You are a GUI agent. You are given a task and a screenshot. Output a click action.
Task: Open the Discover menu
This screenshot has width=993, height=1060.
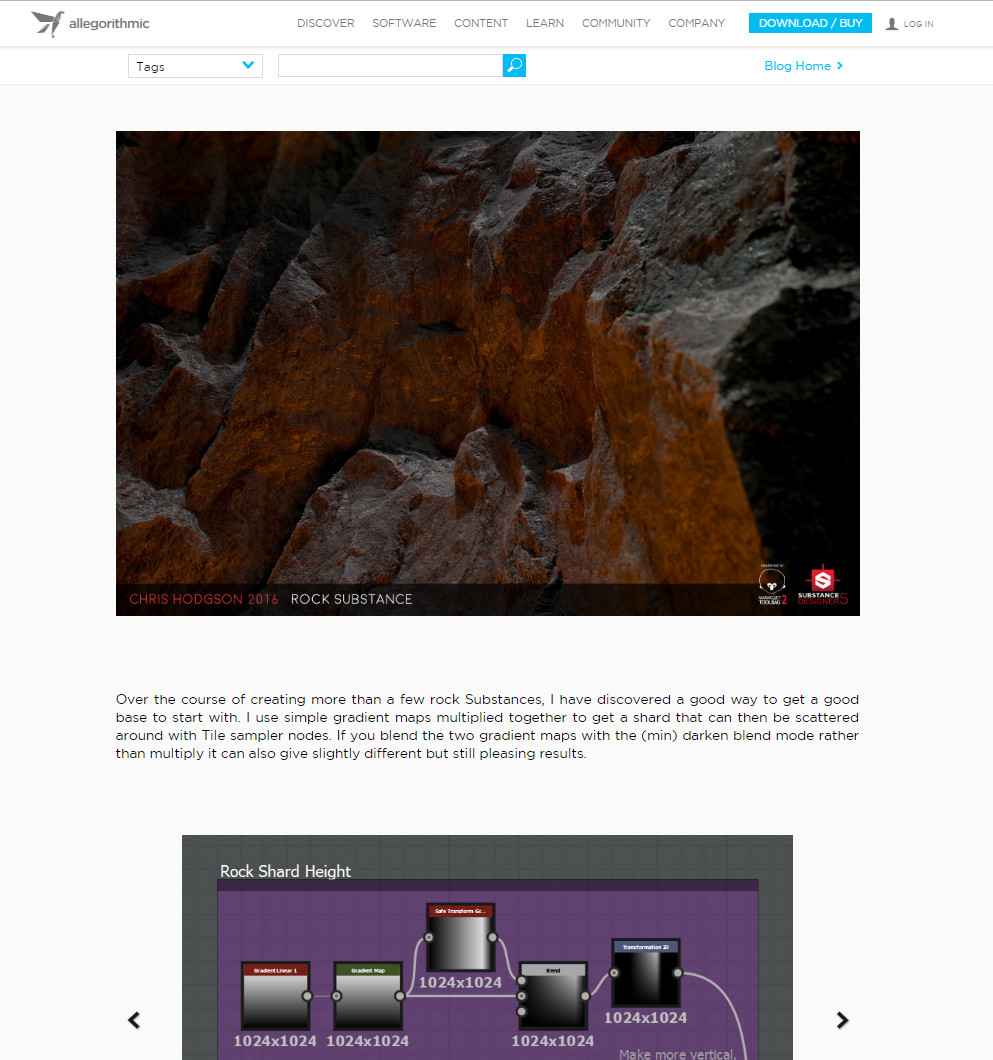[x=326, y=23]
